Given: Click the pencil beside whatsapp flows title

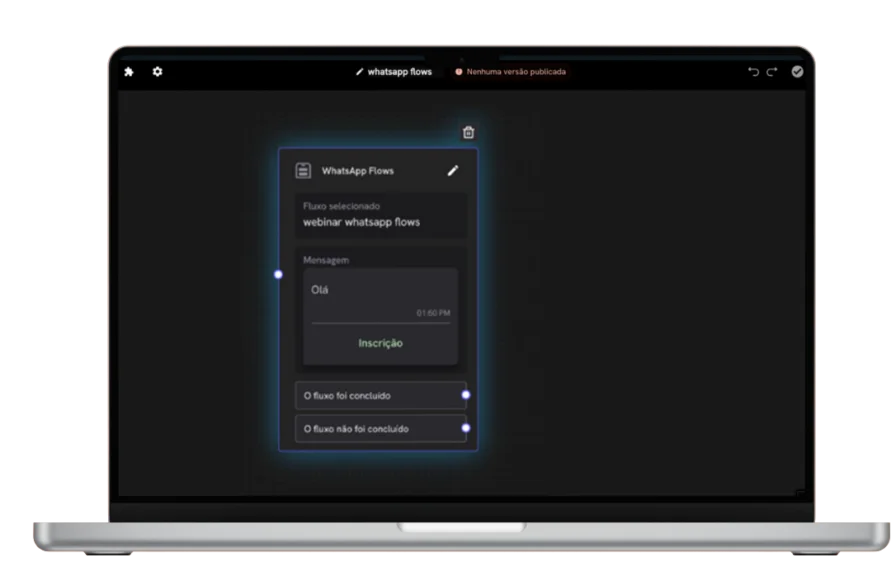Looking at the screenshot, I should (360, 72).
